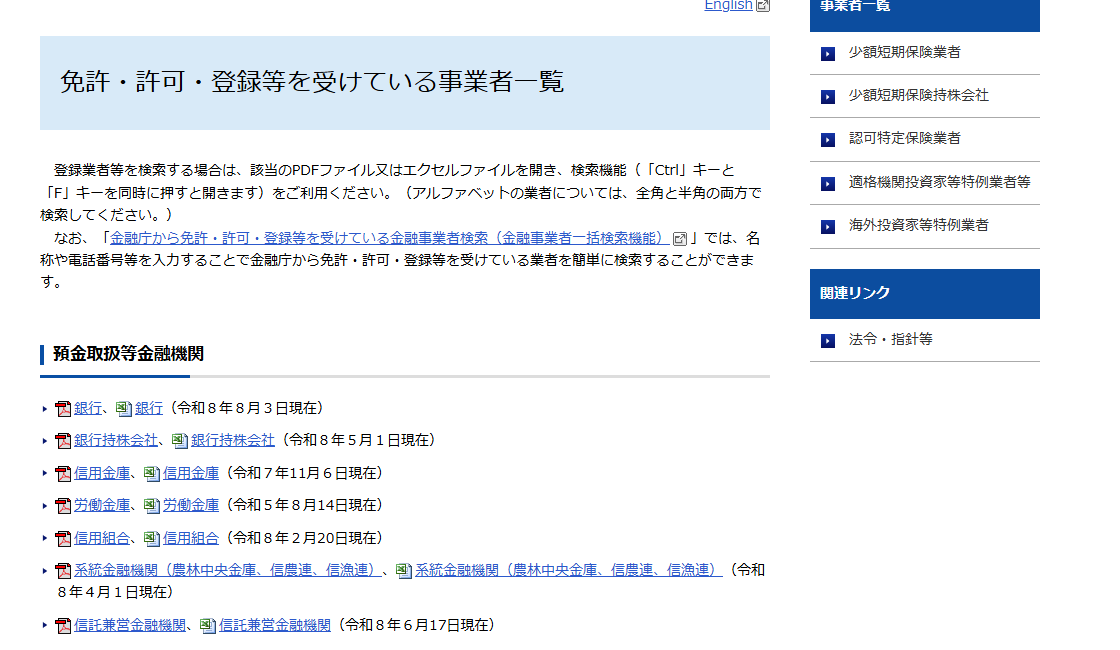Screen dimensions: 1120x650
Task: Open 系統金融機関 PDF link
Action: click(228, 570)
